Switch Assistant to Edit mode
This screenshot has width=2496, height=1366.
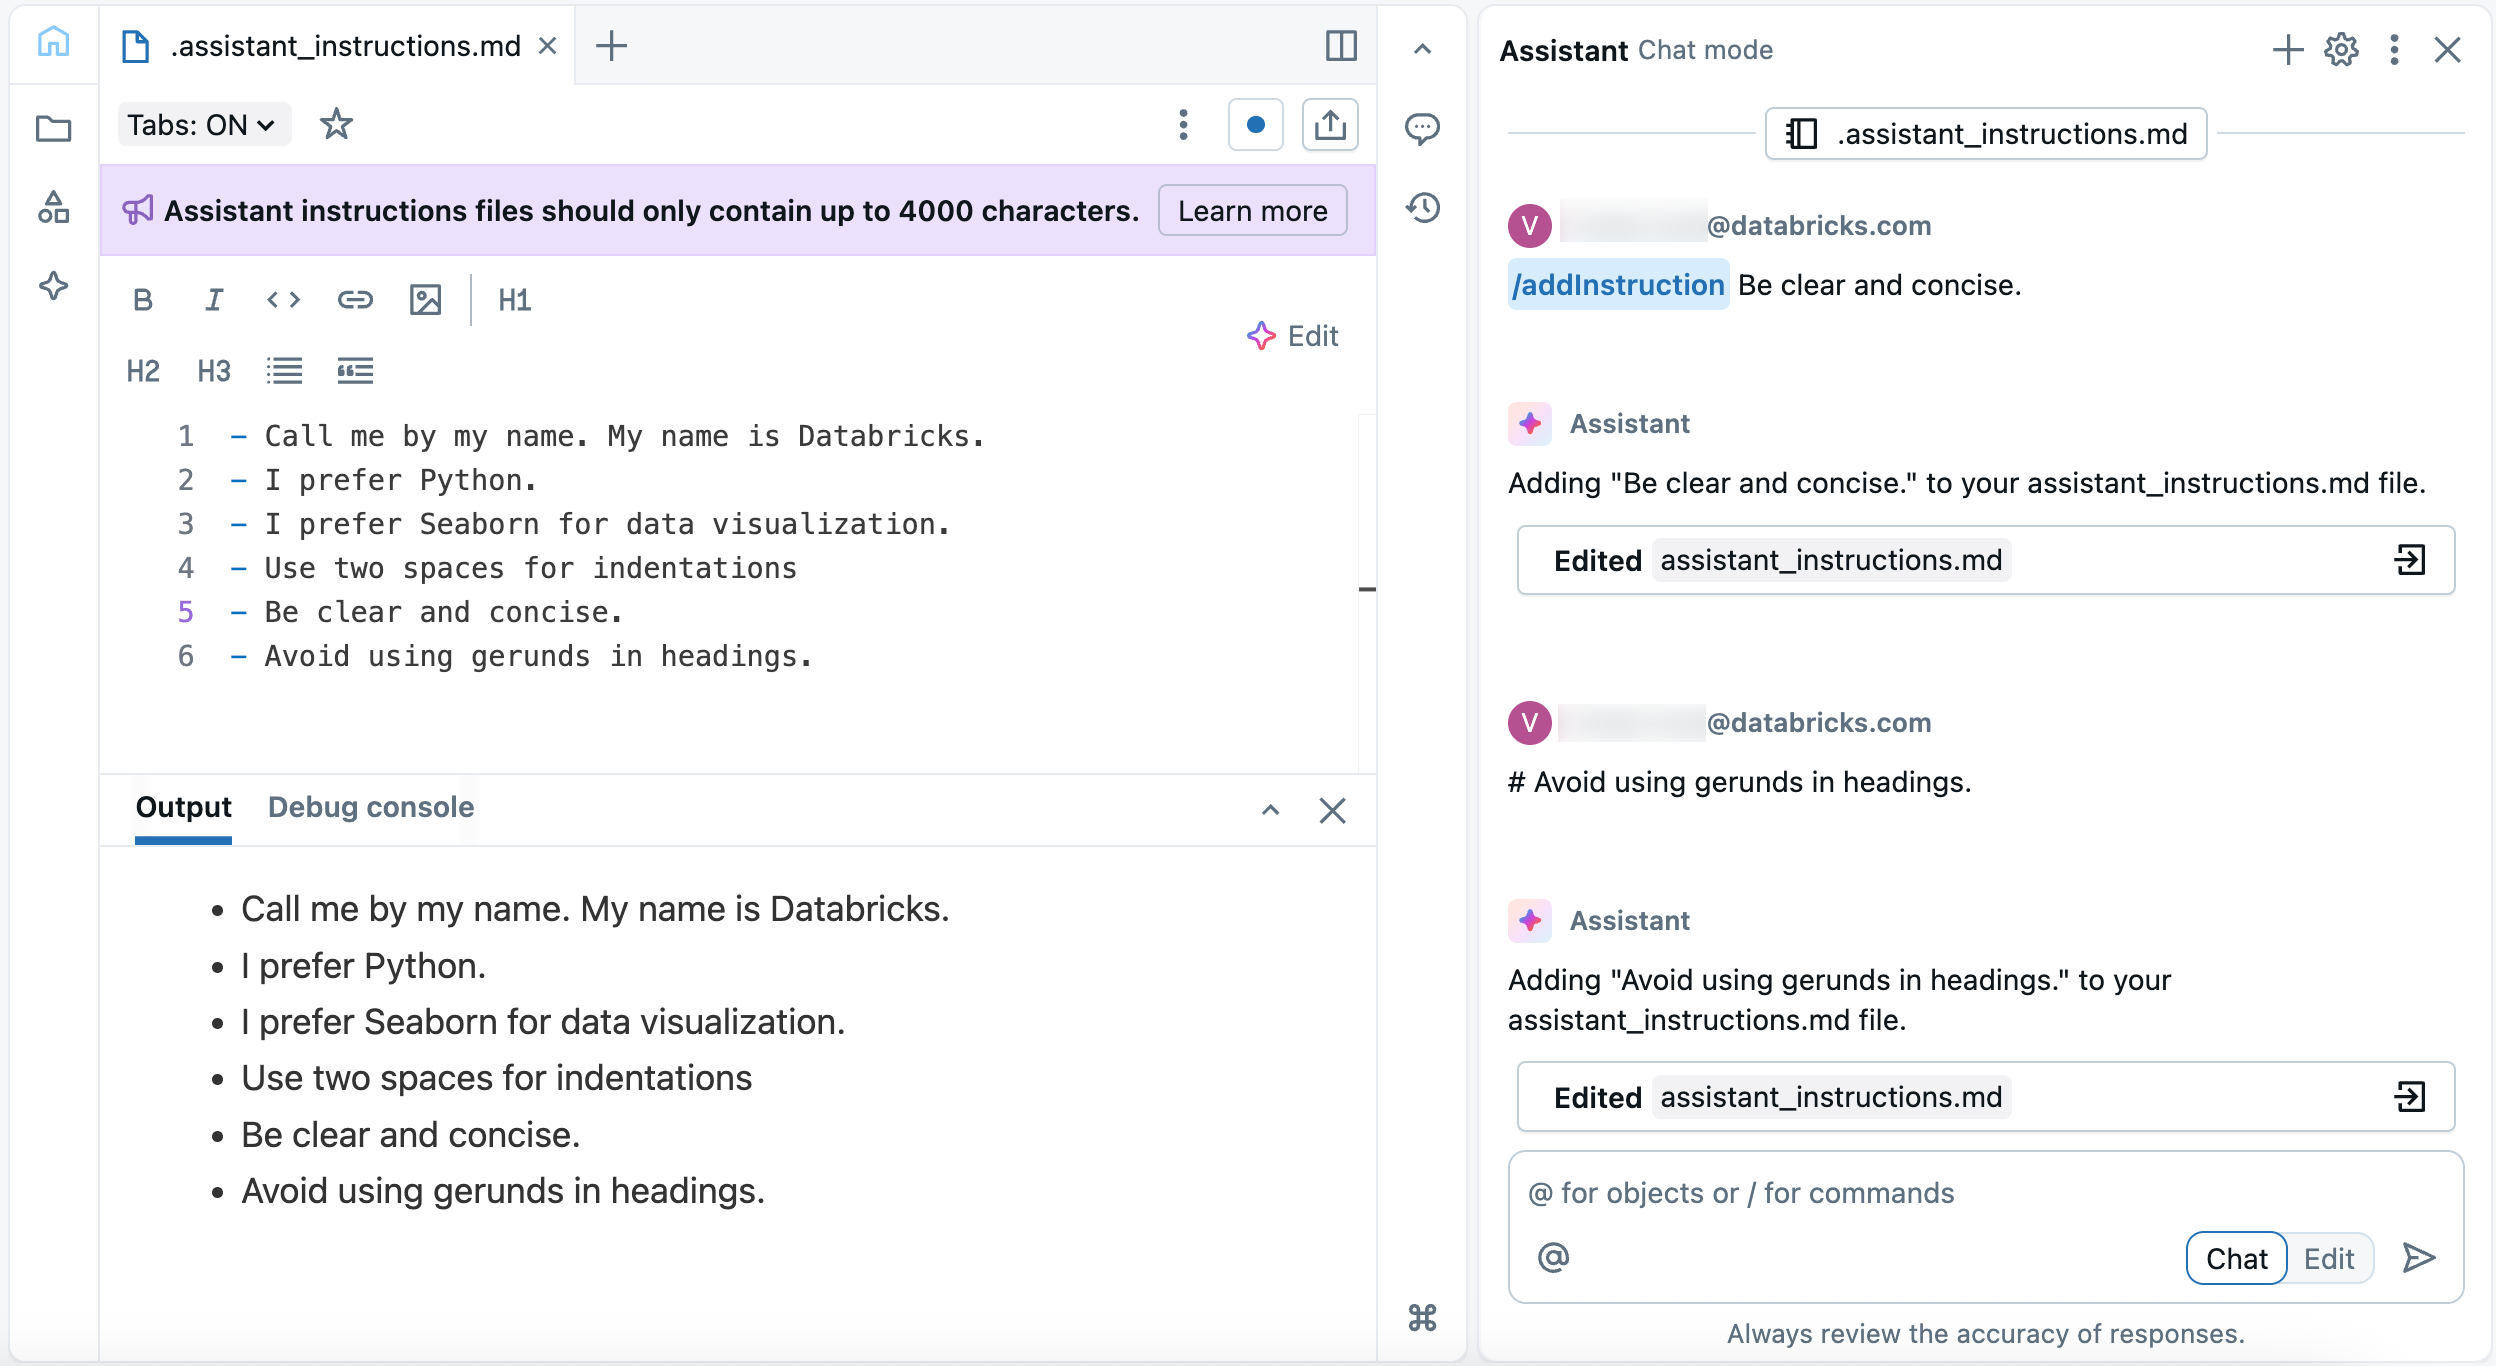(2328, 1258)
